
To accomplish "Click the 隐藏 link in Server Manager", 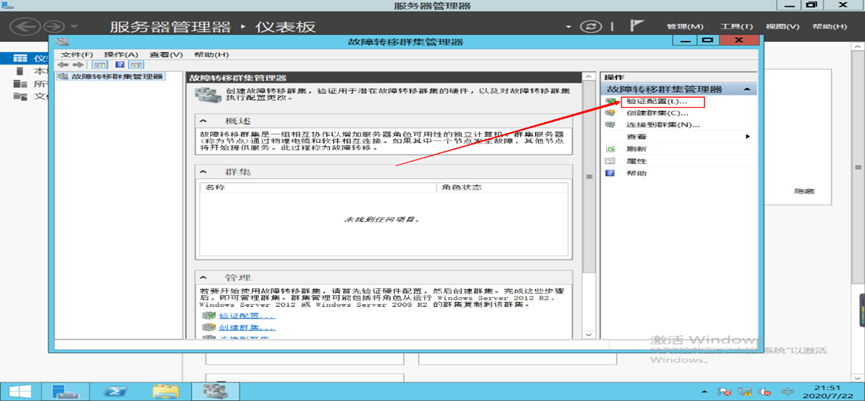I will pos(804,191).
